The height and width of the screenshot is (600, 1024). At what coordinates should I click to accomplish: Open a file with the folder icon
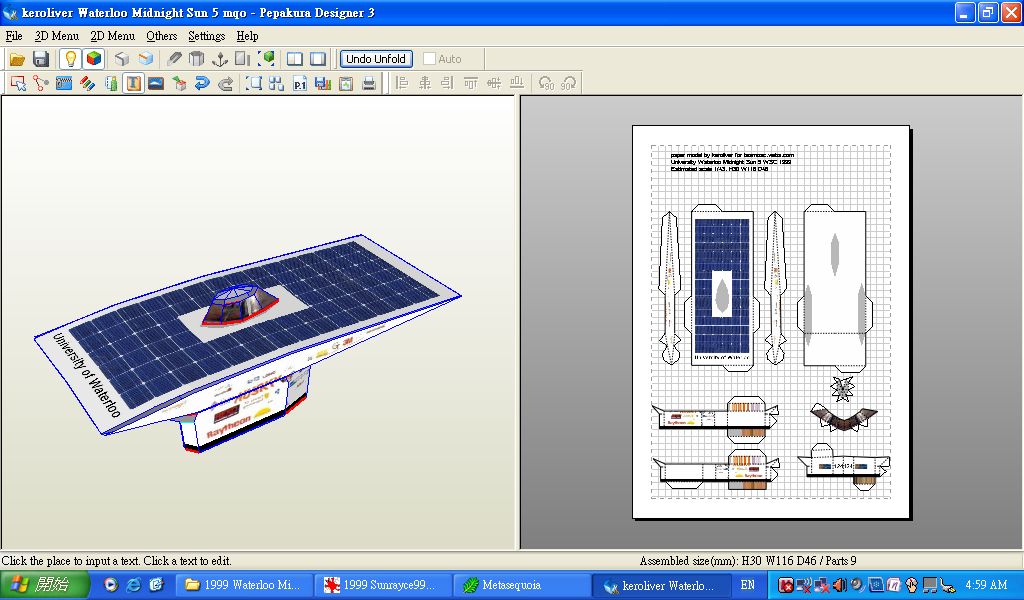(x=17, y=59)
